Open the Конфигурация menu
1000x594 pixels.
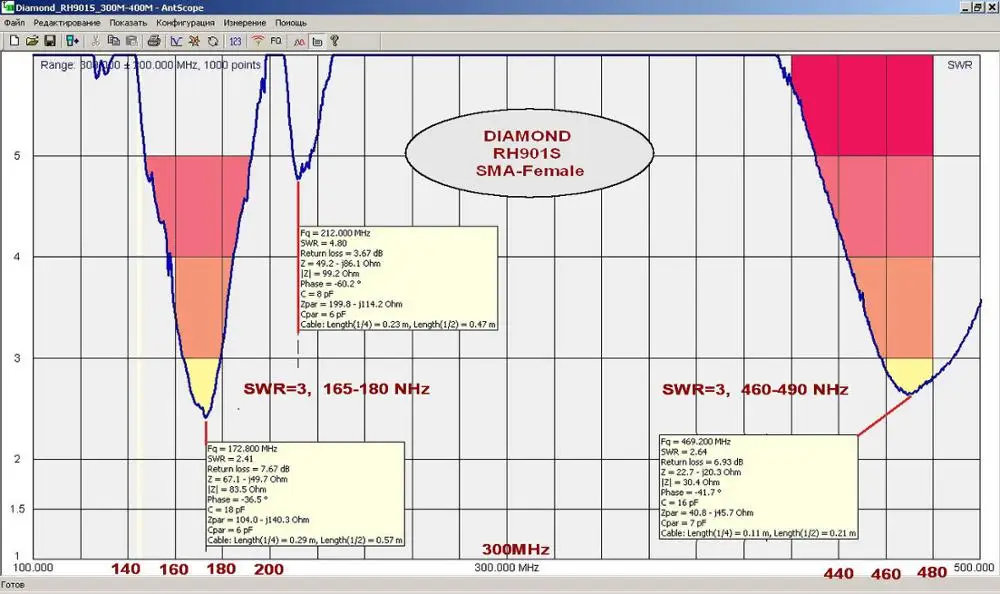pyautogui.click(x=185, y=22)
